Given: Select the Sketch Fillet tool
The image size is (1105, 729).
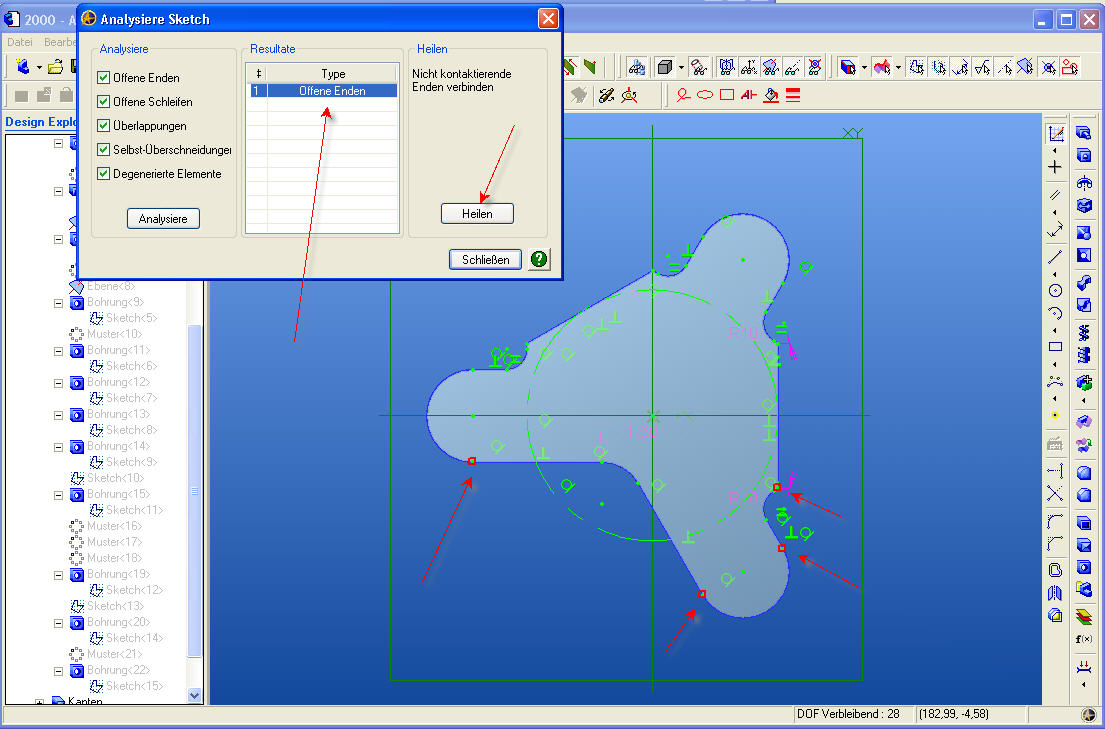Looking at the screenshot, I should click(1055, 522).
